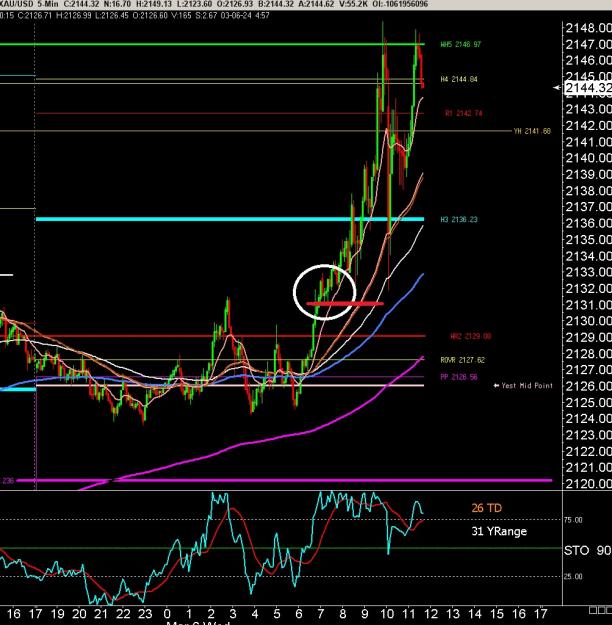Click the H:2149.13 high value in header
This screenshot has height=625, width=612.
[153, 4]
